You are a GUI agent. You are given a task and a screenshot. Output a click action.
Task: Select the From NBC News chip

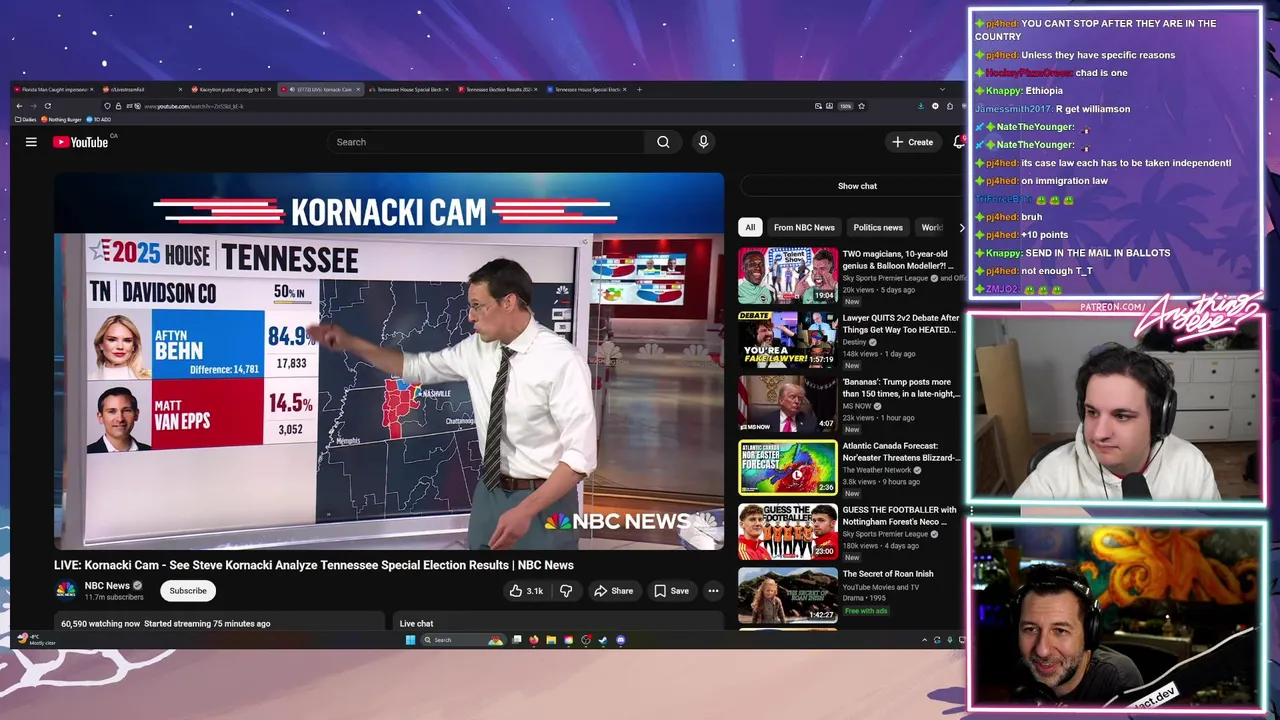point(804,227)
